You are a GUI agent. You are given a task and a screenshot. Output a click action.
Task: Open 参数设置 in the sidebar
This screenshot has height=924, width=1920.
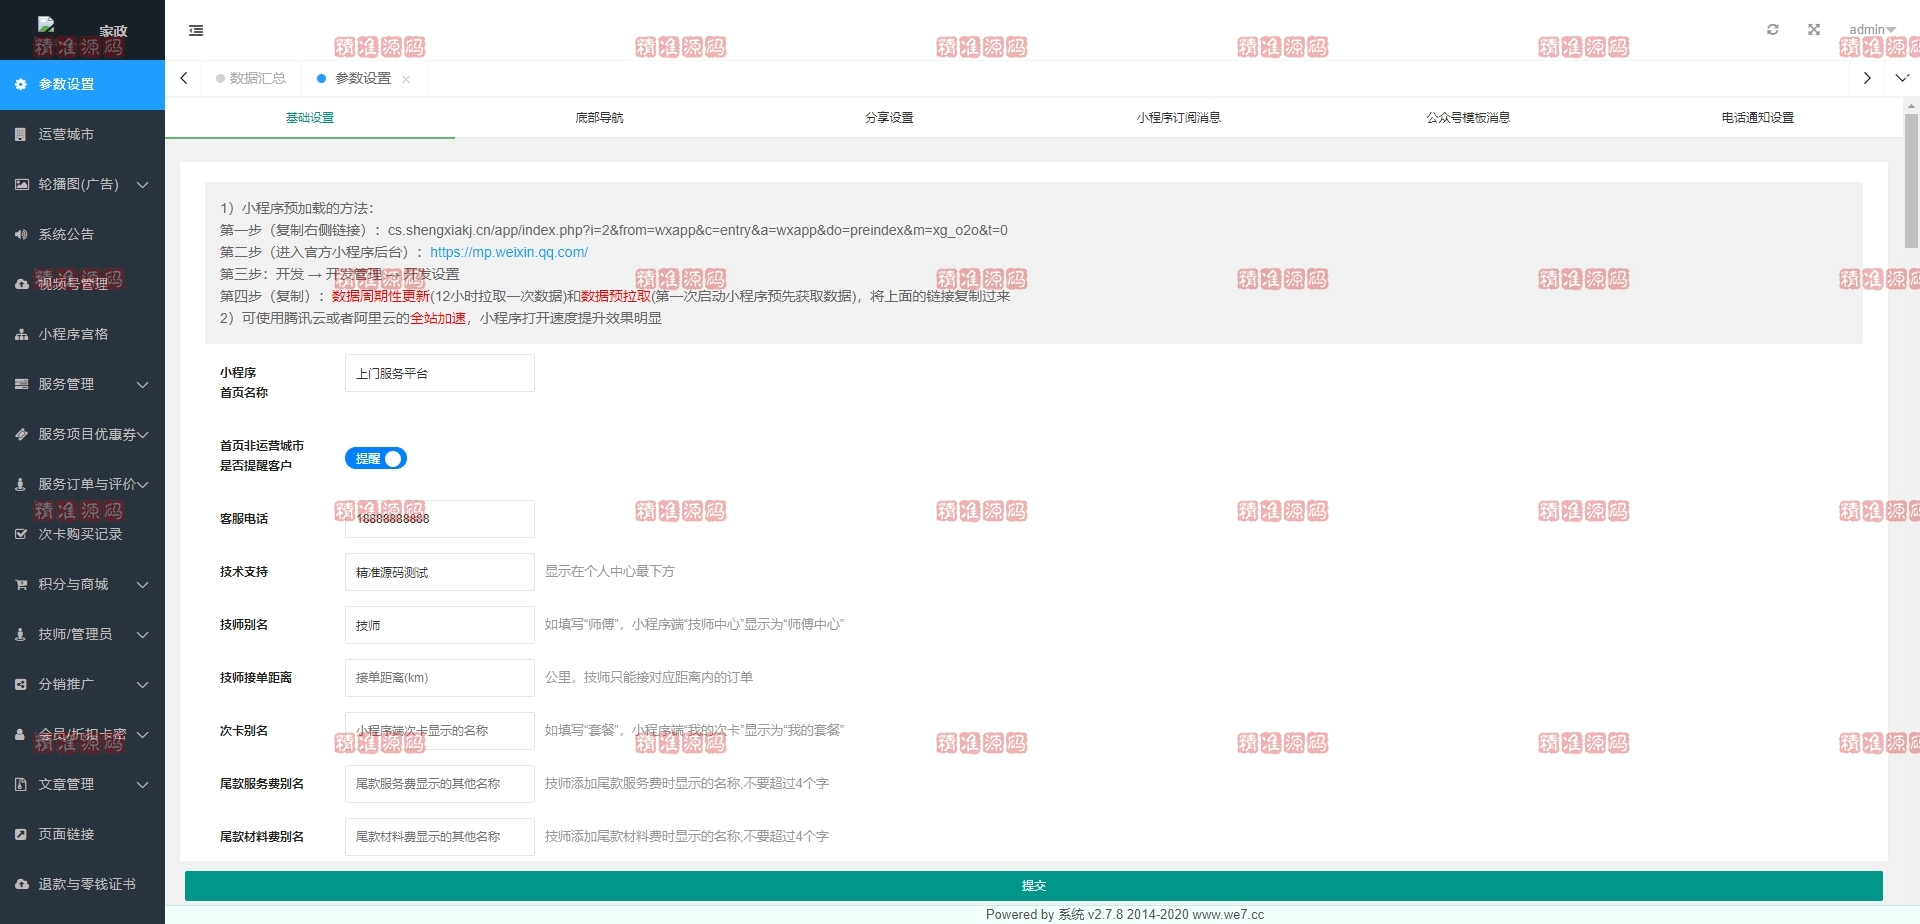(82, 84)
